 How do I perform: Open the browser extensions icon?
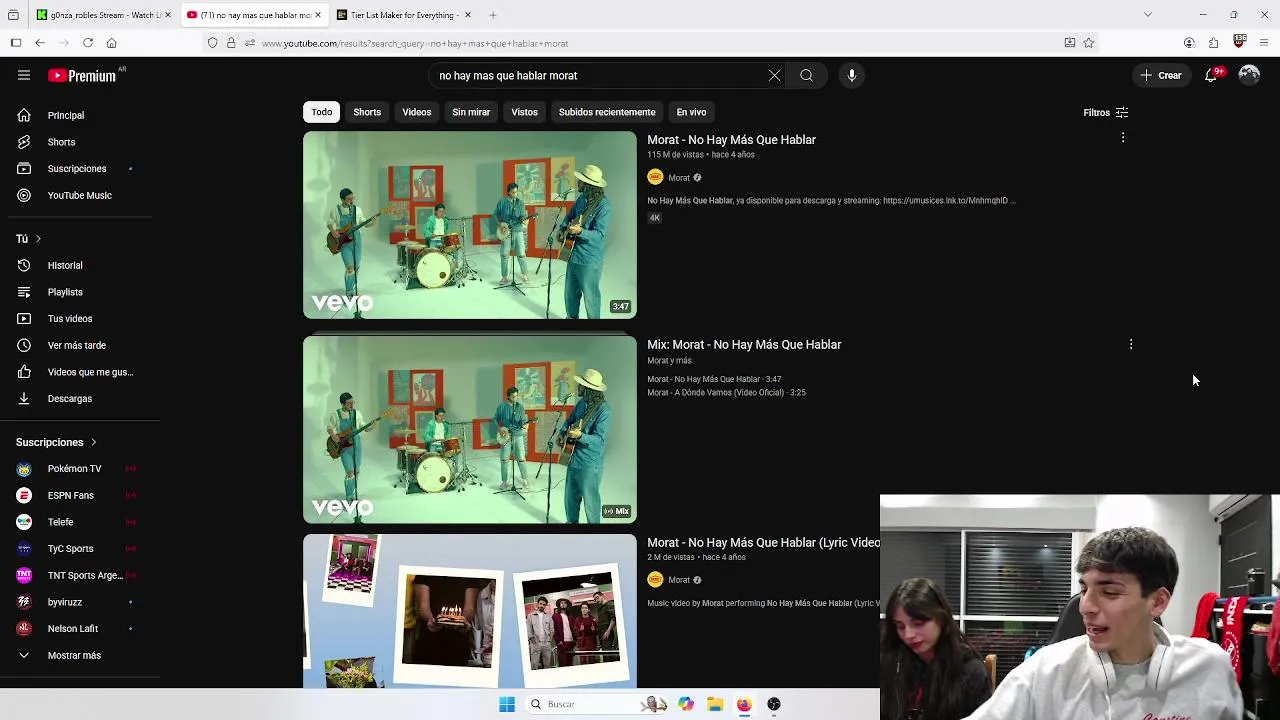[x=1213, y=43]
